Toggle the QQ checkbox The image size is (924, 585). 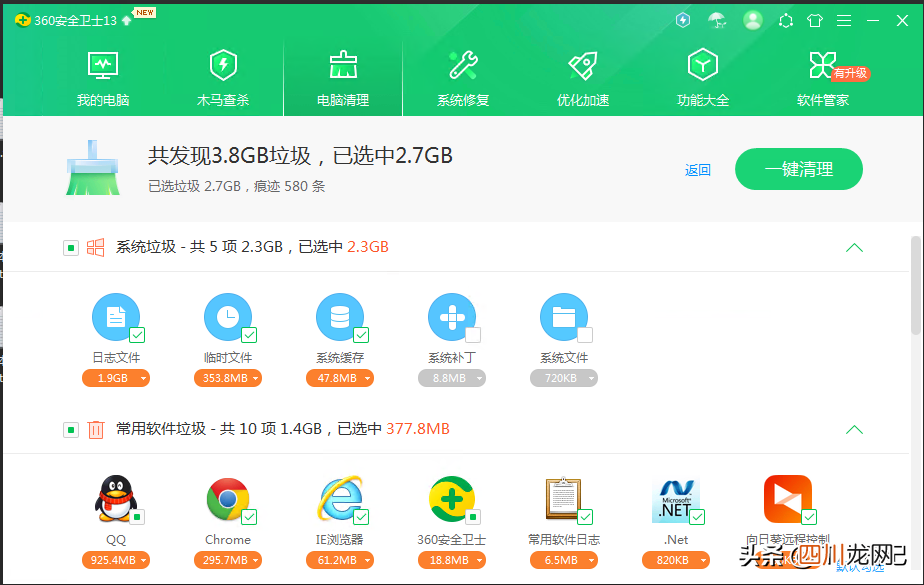[137, 517]
